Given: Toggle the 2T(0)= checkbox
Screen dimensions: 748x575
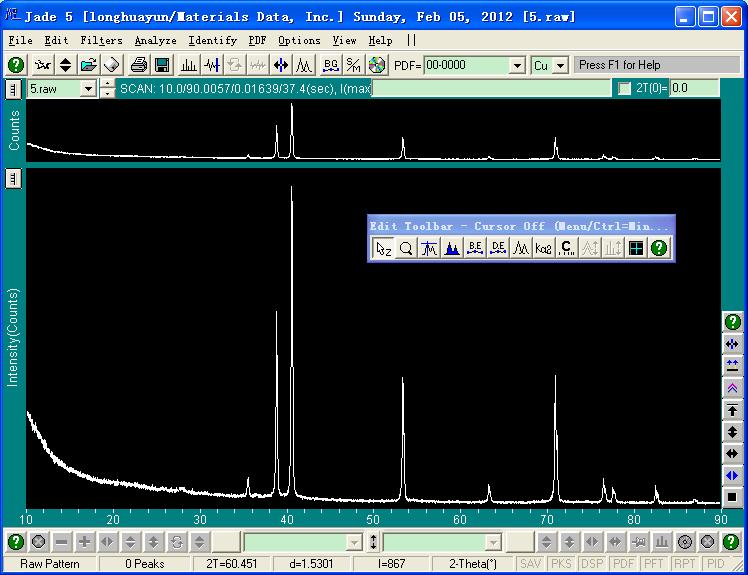Looking at the screenshot, I should 625,89.
